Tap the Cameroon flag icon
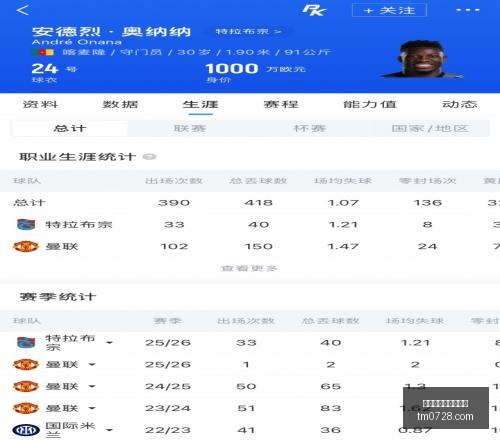The image size is (500, 440). click(43, 52)
